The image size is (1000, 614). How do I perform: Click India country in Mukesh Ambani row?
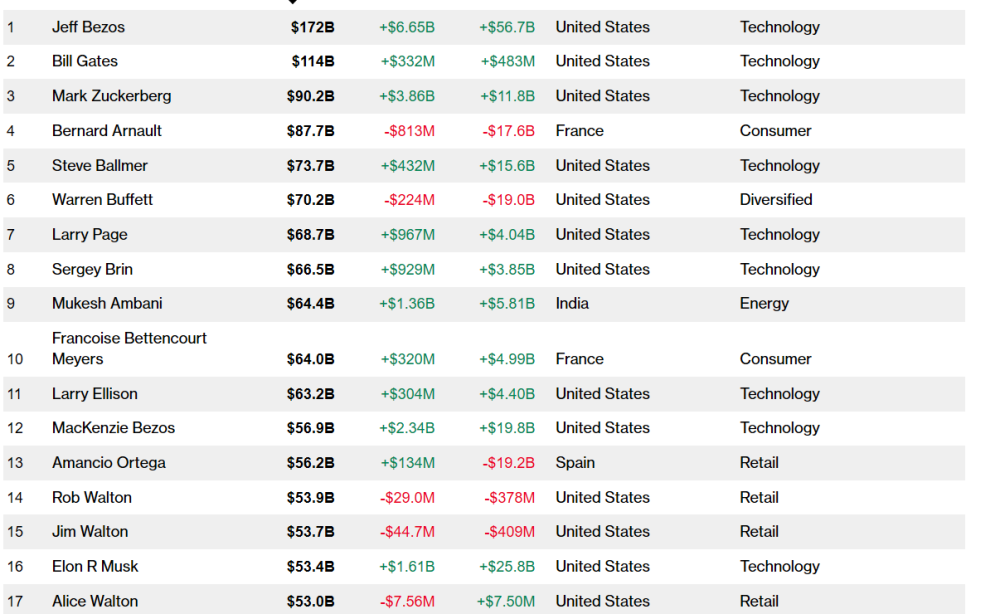coord(572,303)
